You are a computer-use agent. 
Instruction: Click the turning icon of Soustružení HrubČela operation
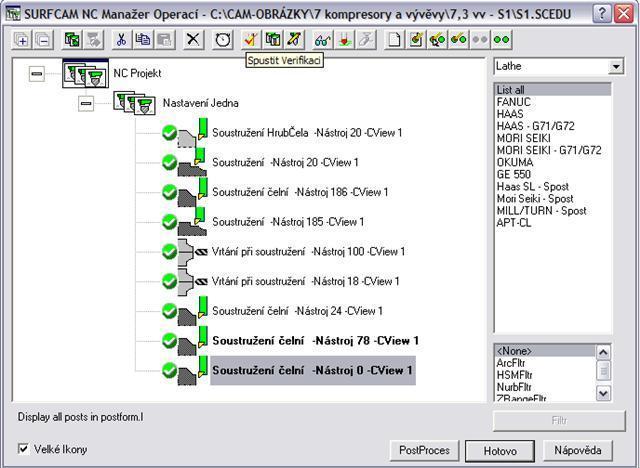tap(192, 133)
